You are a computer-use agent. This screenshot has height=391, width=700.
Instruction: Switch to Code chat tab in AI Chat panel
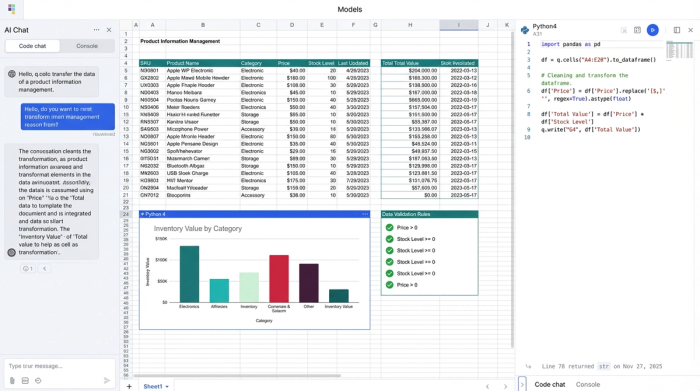[x=32, y=46]
